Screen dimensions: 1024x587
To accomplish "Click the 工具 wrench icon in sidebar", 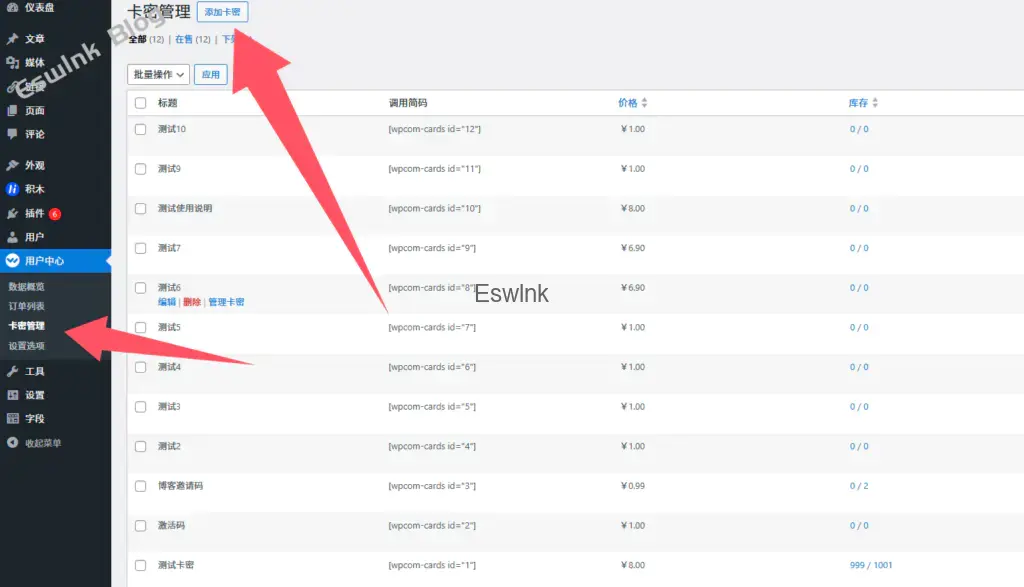I will coord(12,371).
